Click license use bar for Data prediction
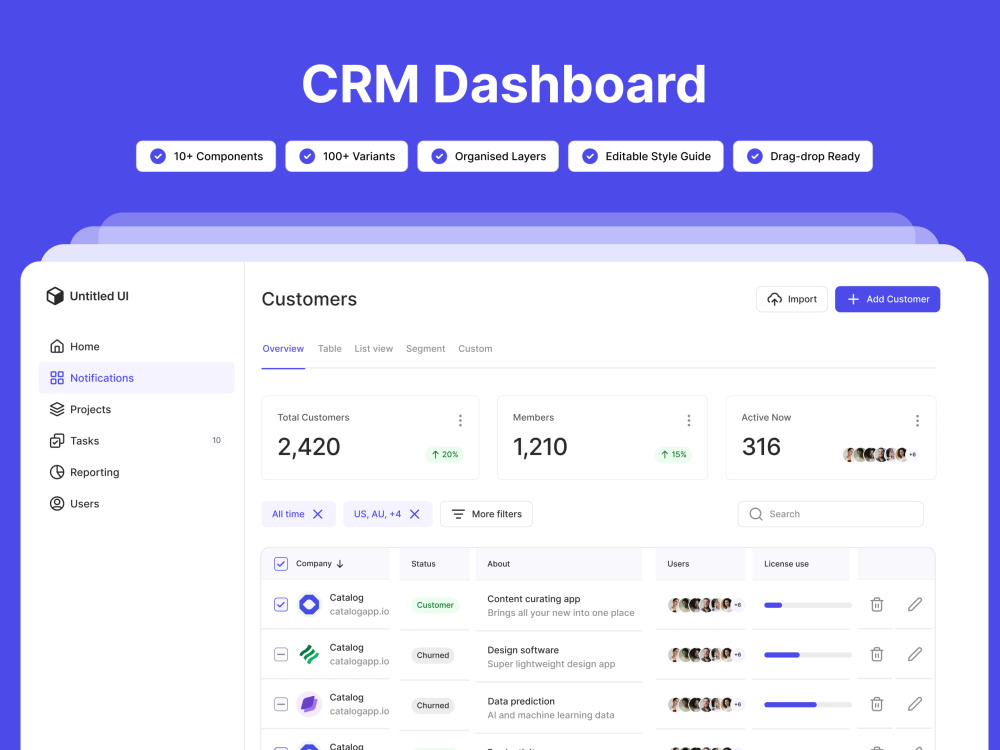 click(807, 704)
